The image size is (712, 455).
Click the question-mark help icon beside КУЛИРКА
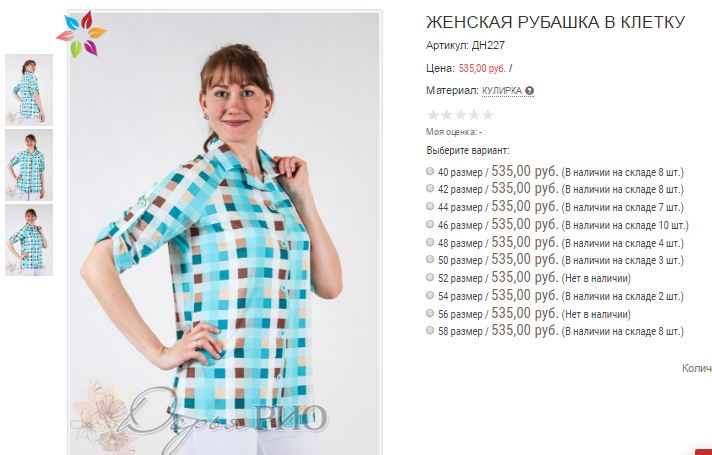[529, 91]
